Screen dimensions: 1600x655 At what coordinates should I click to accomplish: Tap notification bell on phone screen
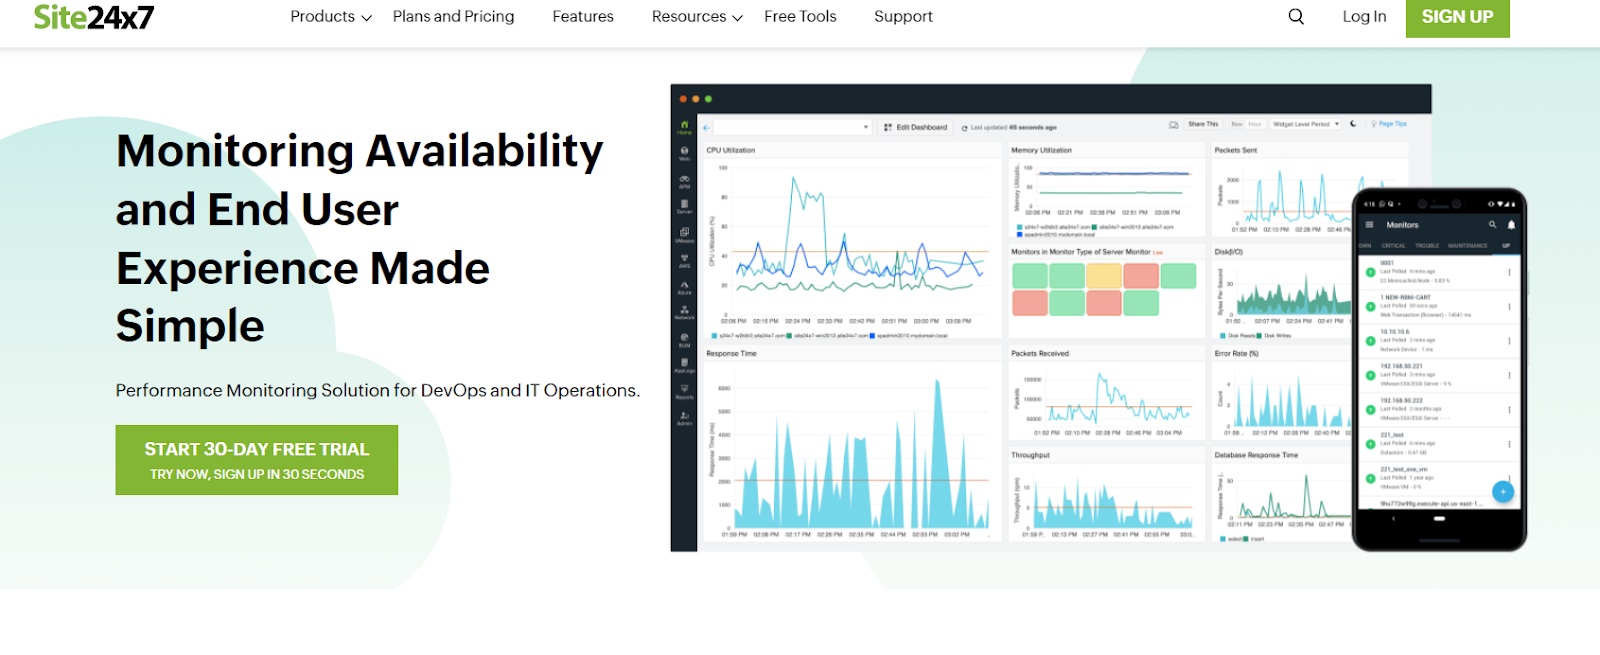click(x=1511, y=225)
